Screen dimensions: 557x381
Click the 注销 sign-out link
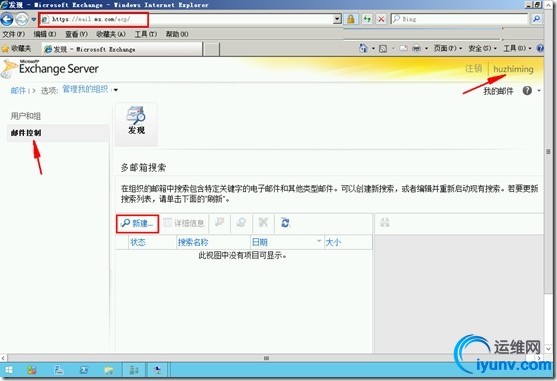tap(474, 69)
